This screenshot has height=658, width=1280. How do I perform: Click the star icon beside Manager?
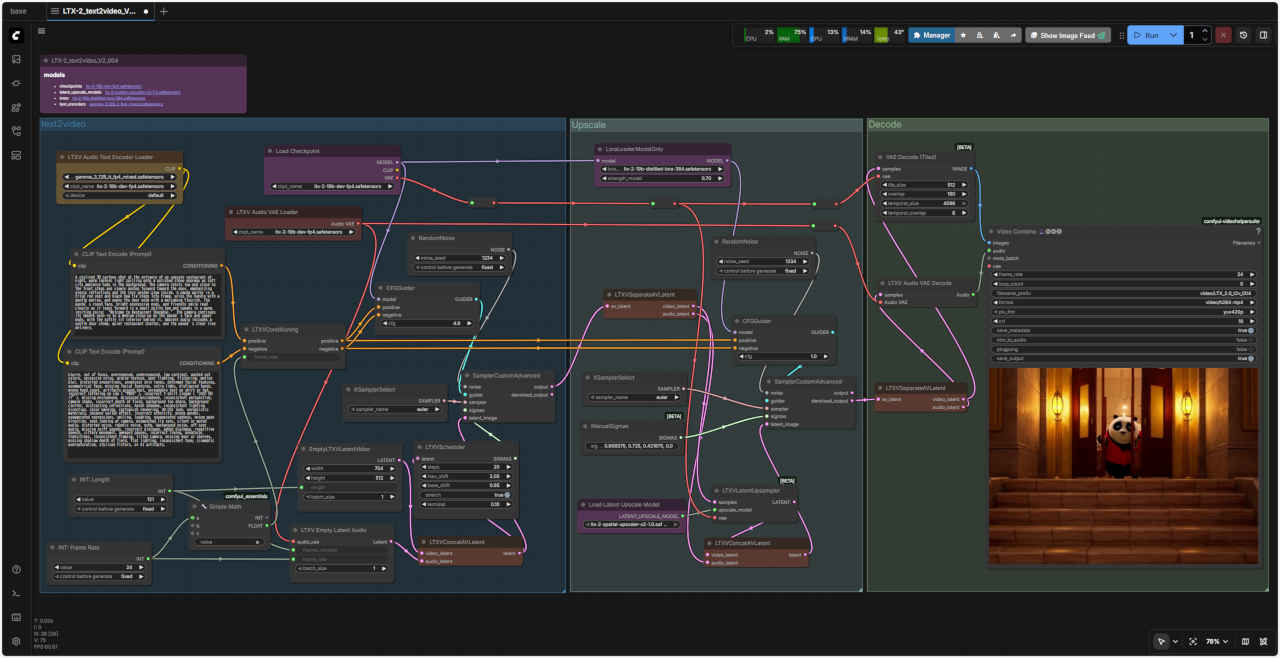[963, 35]
